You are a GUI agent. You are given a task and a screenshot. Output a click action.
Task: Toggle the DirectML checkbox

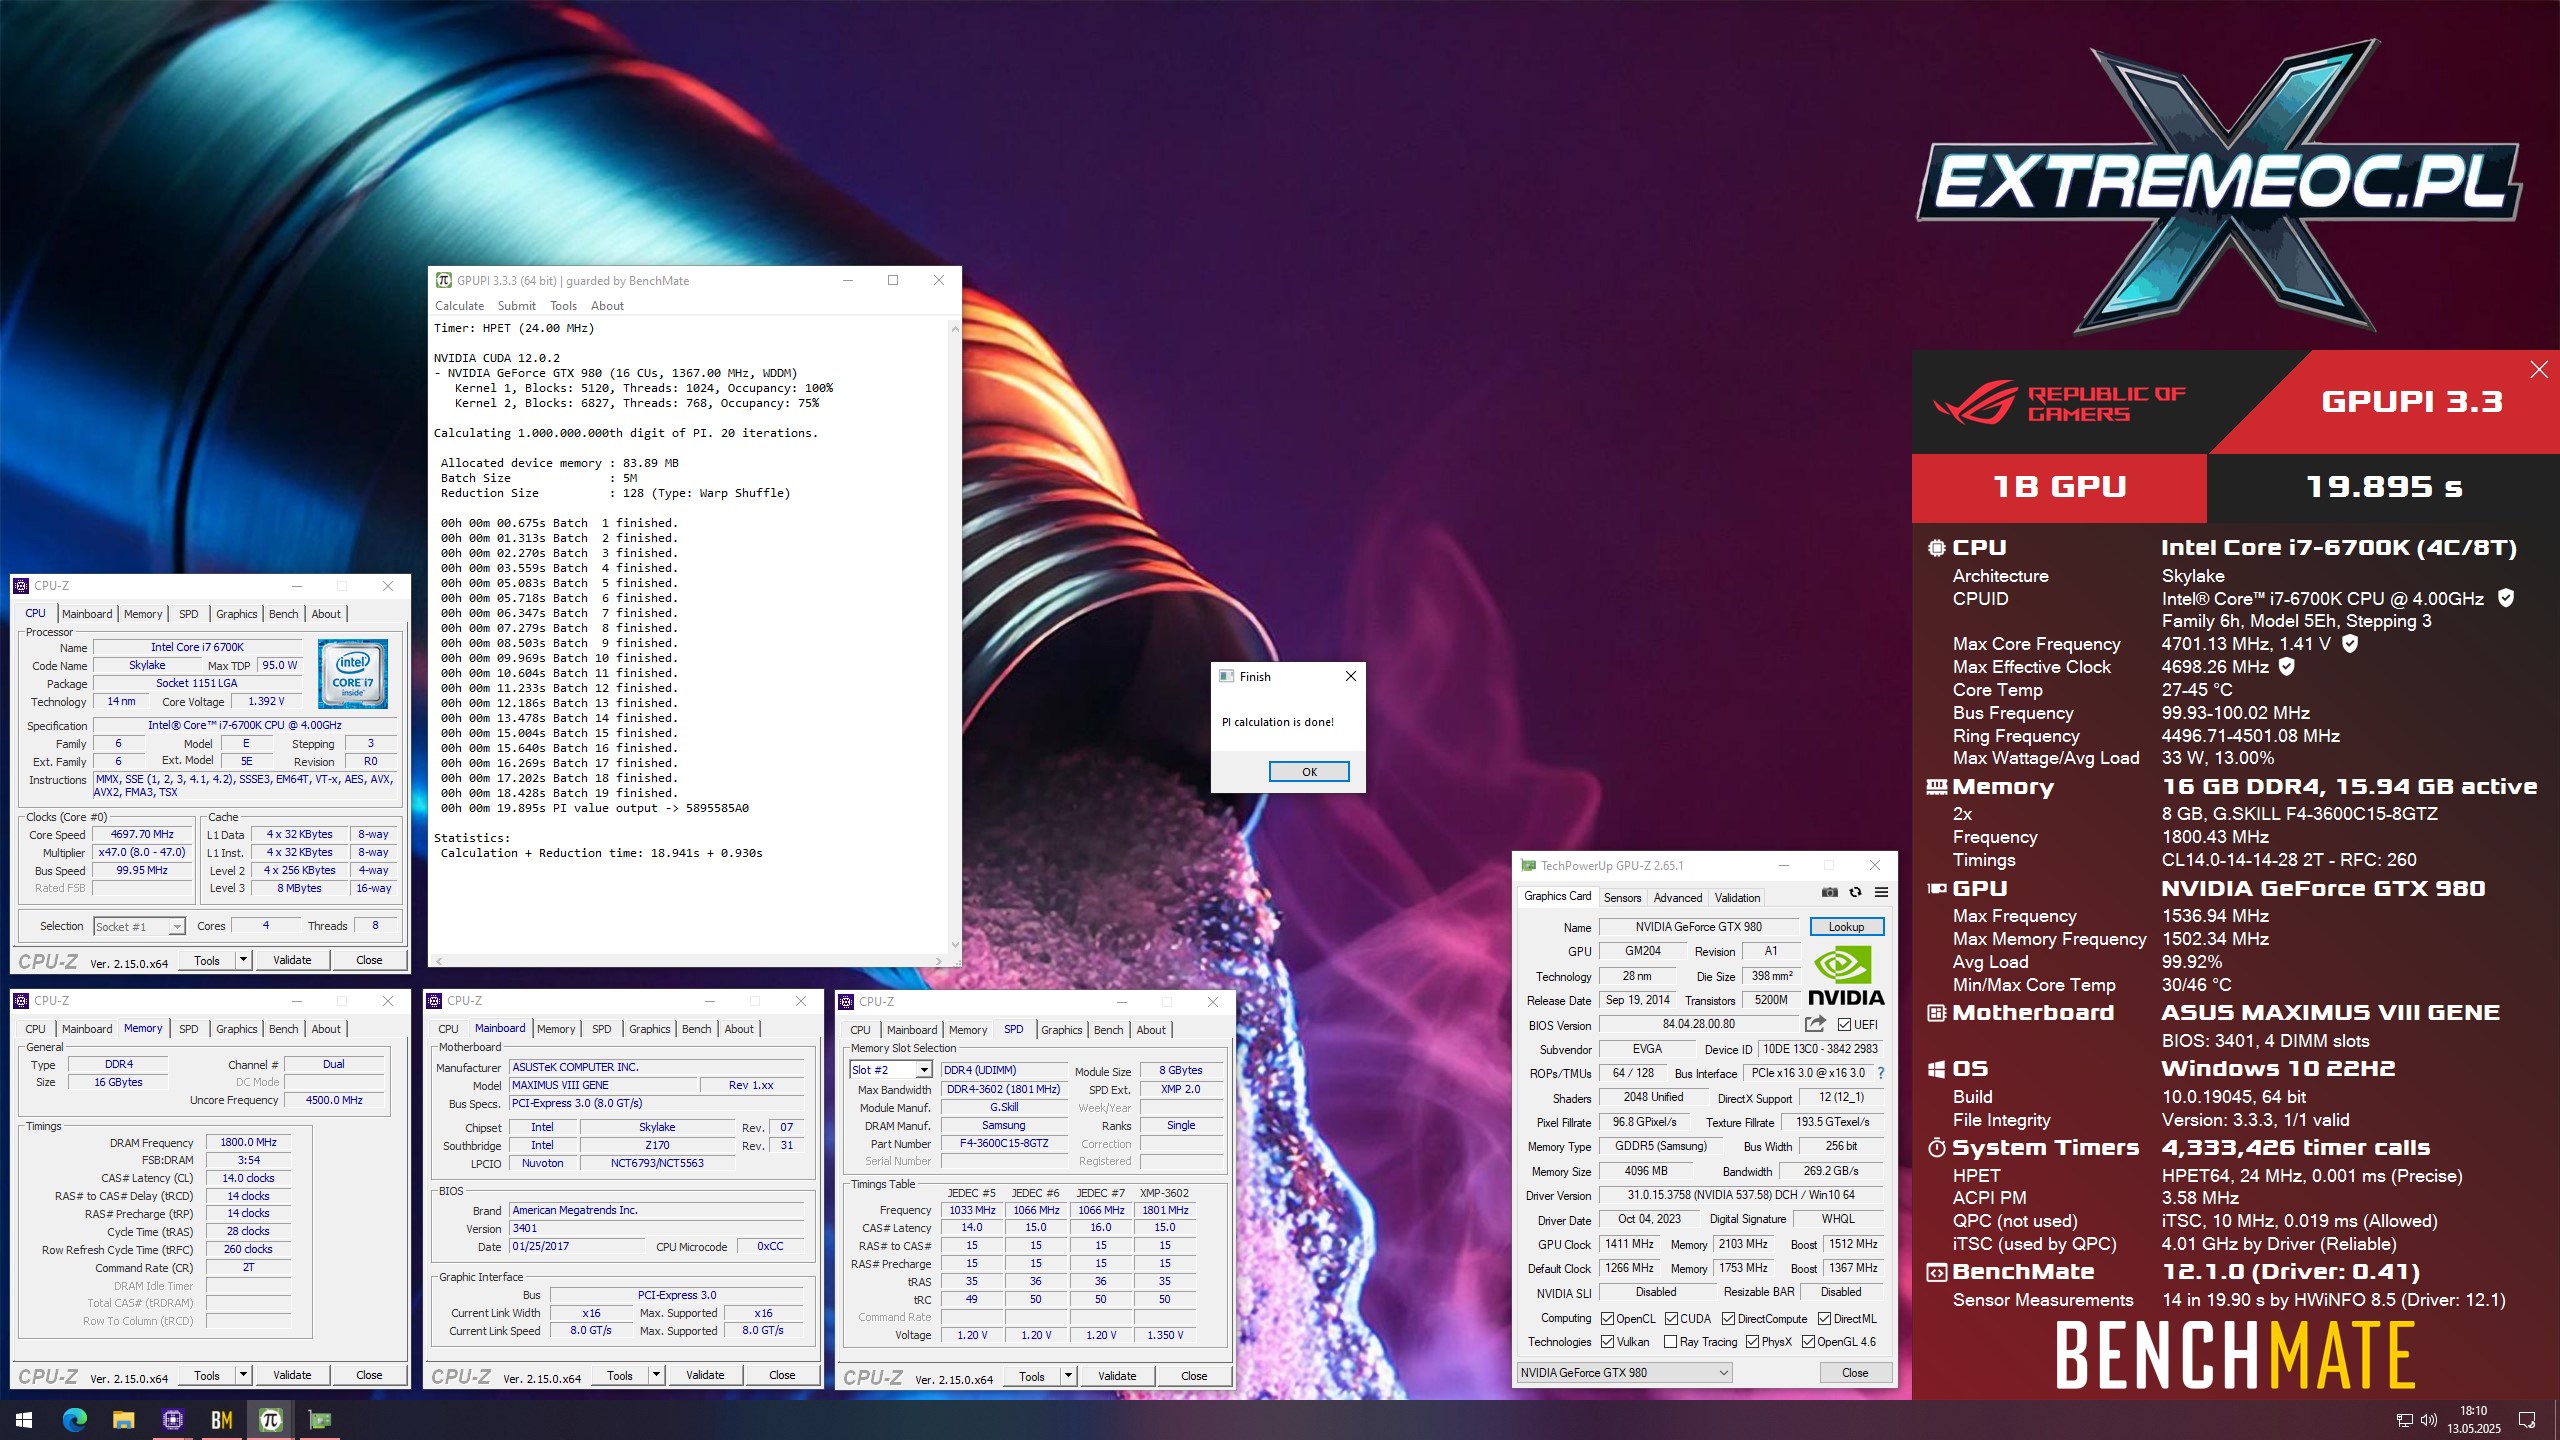[x=1824, y=1319]
